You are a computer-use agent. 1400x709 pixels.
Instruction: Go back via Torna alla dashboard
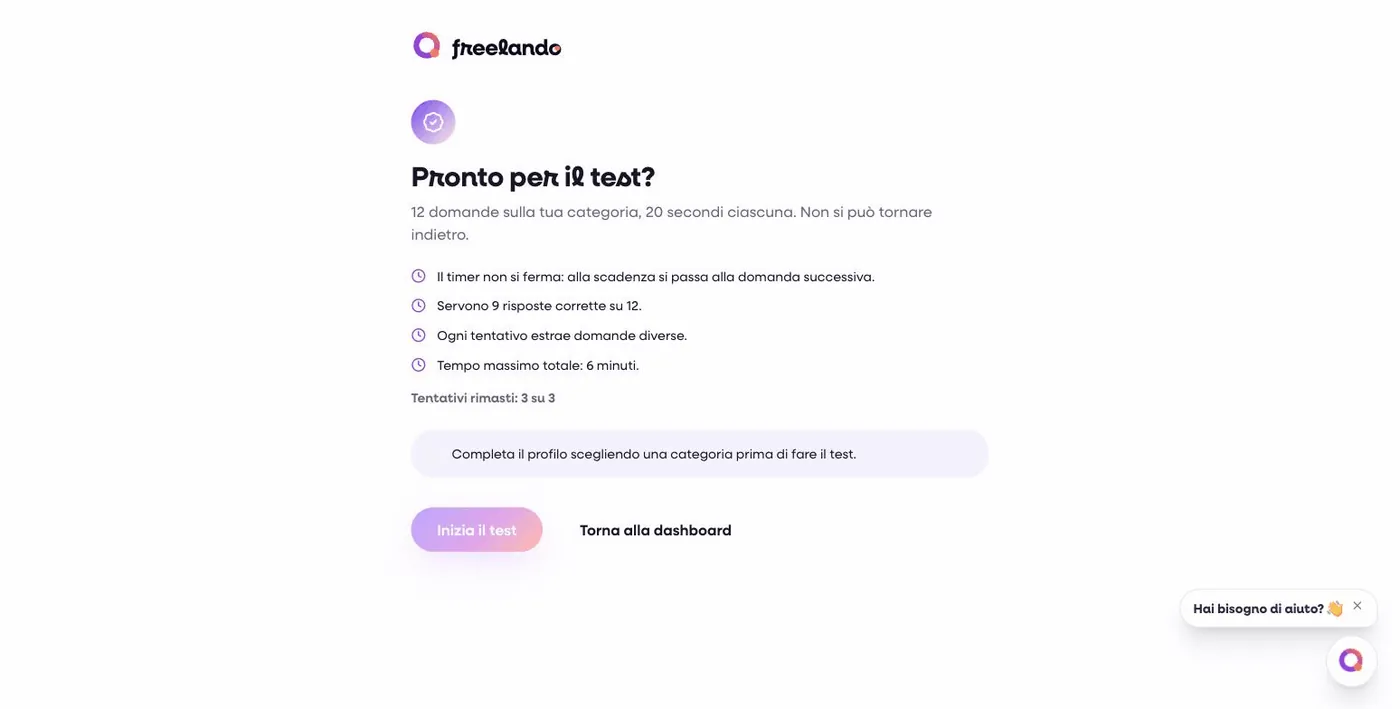(x=656, y=530)
